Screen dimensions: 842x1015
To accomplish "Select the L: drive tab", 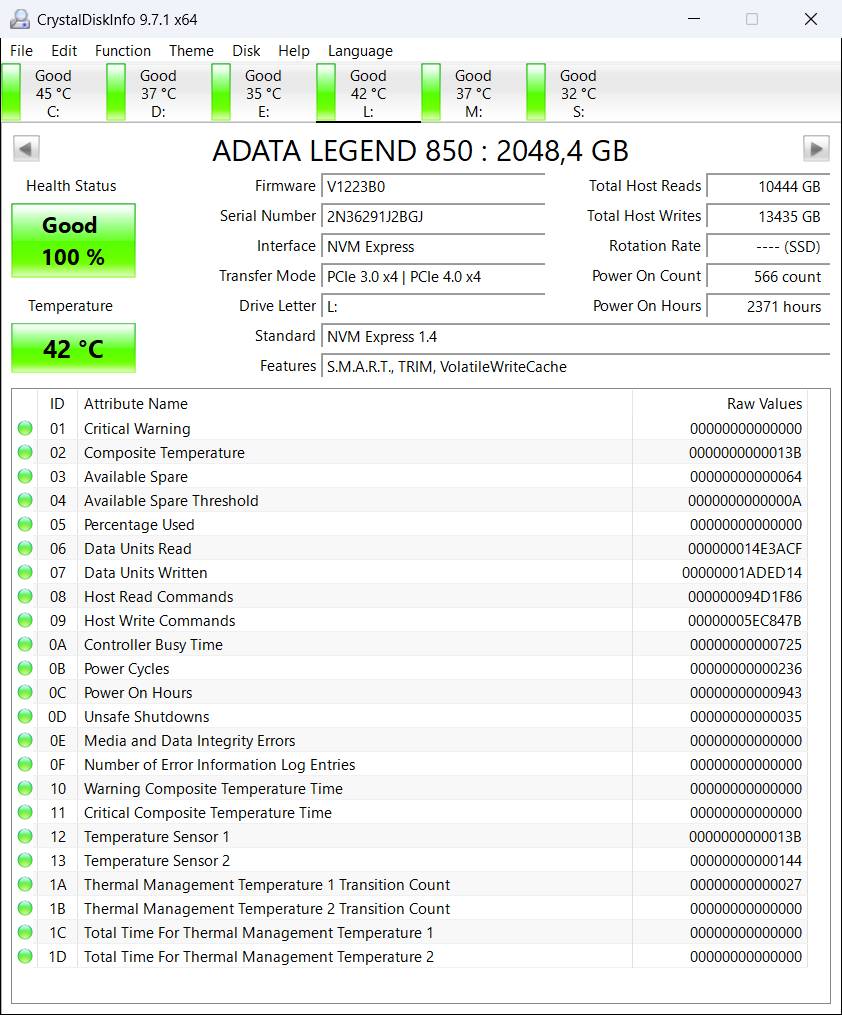I will coord(368,93).
